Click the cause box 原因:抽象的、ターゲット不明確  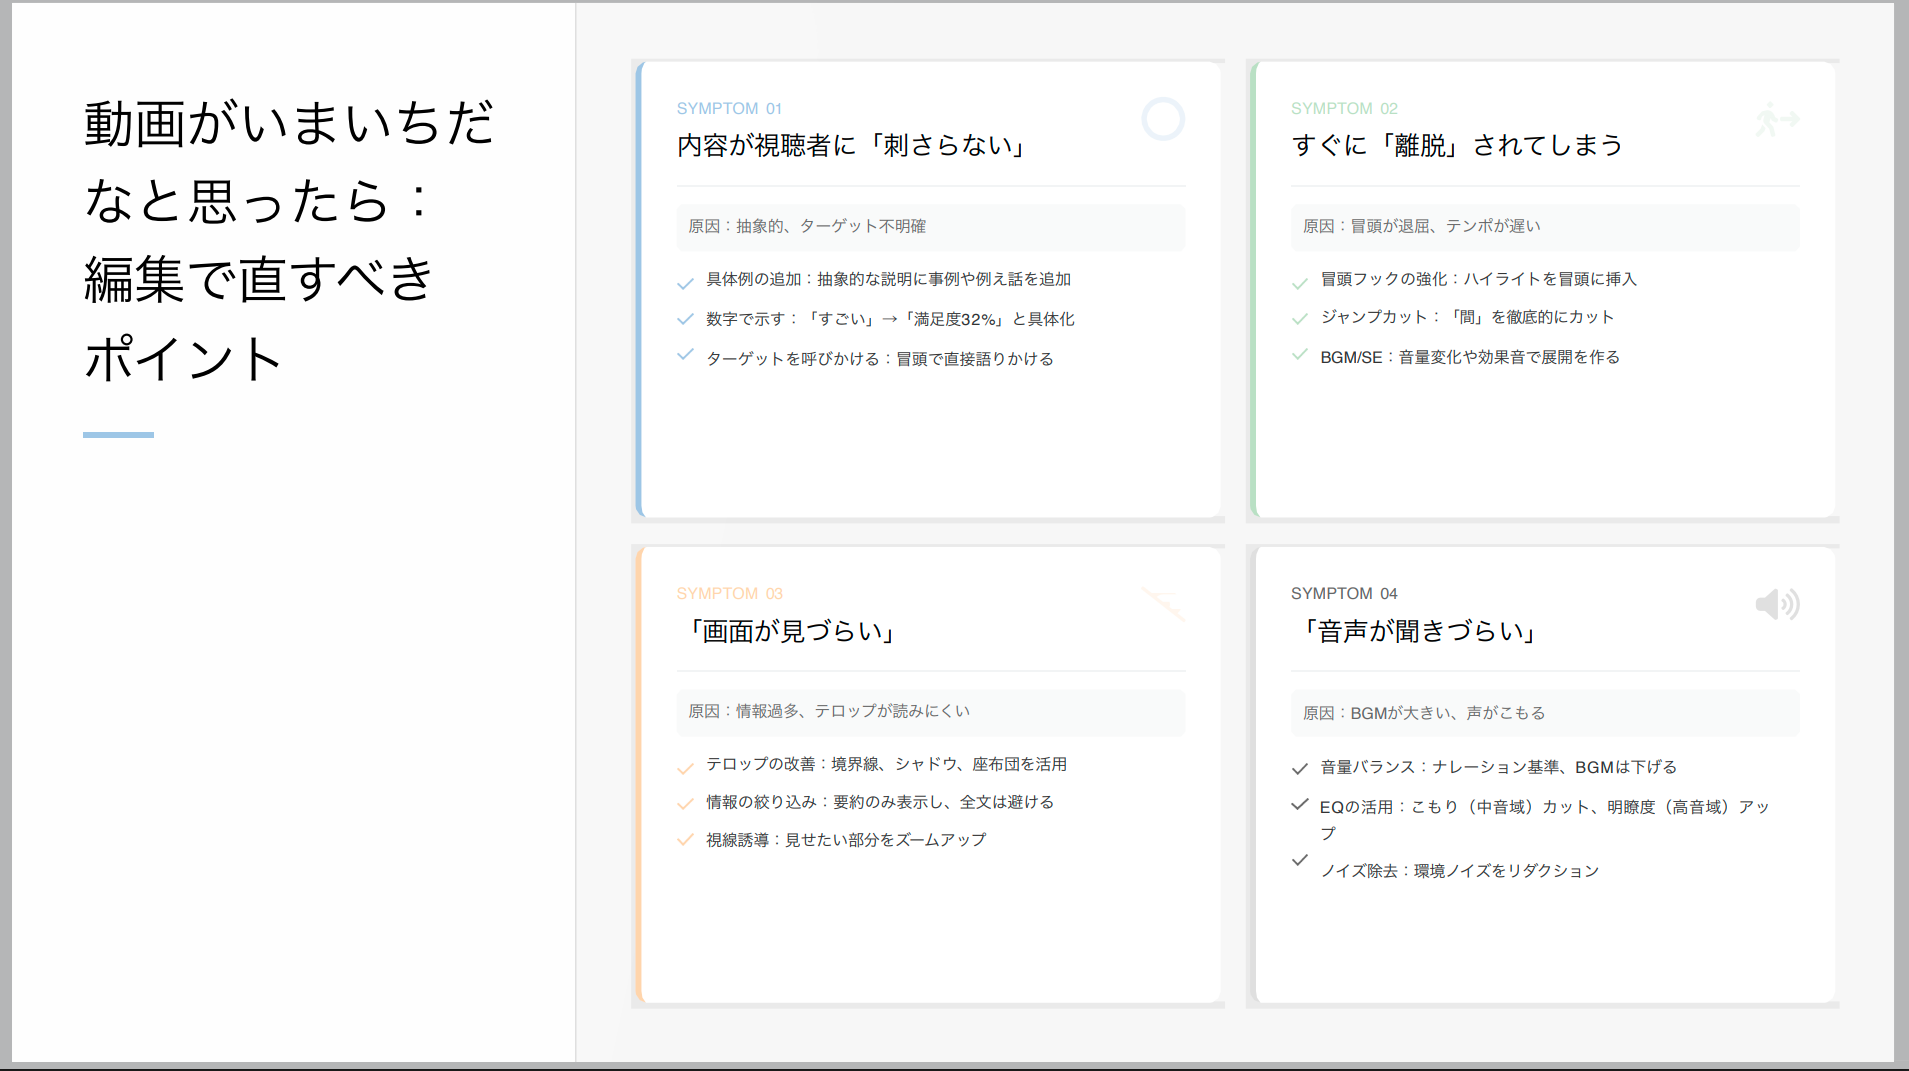930,227
